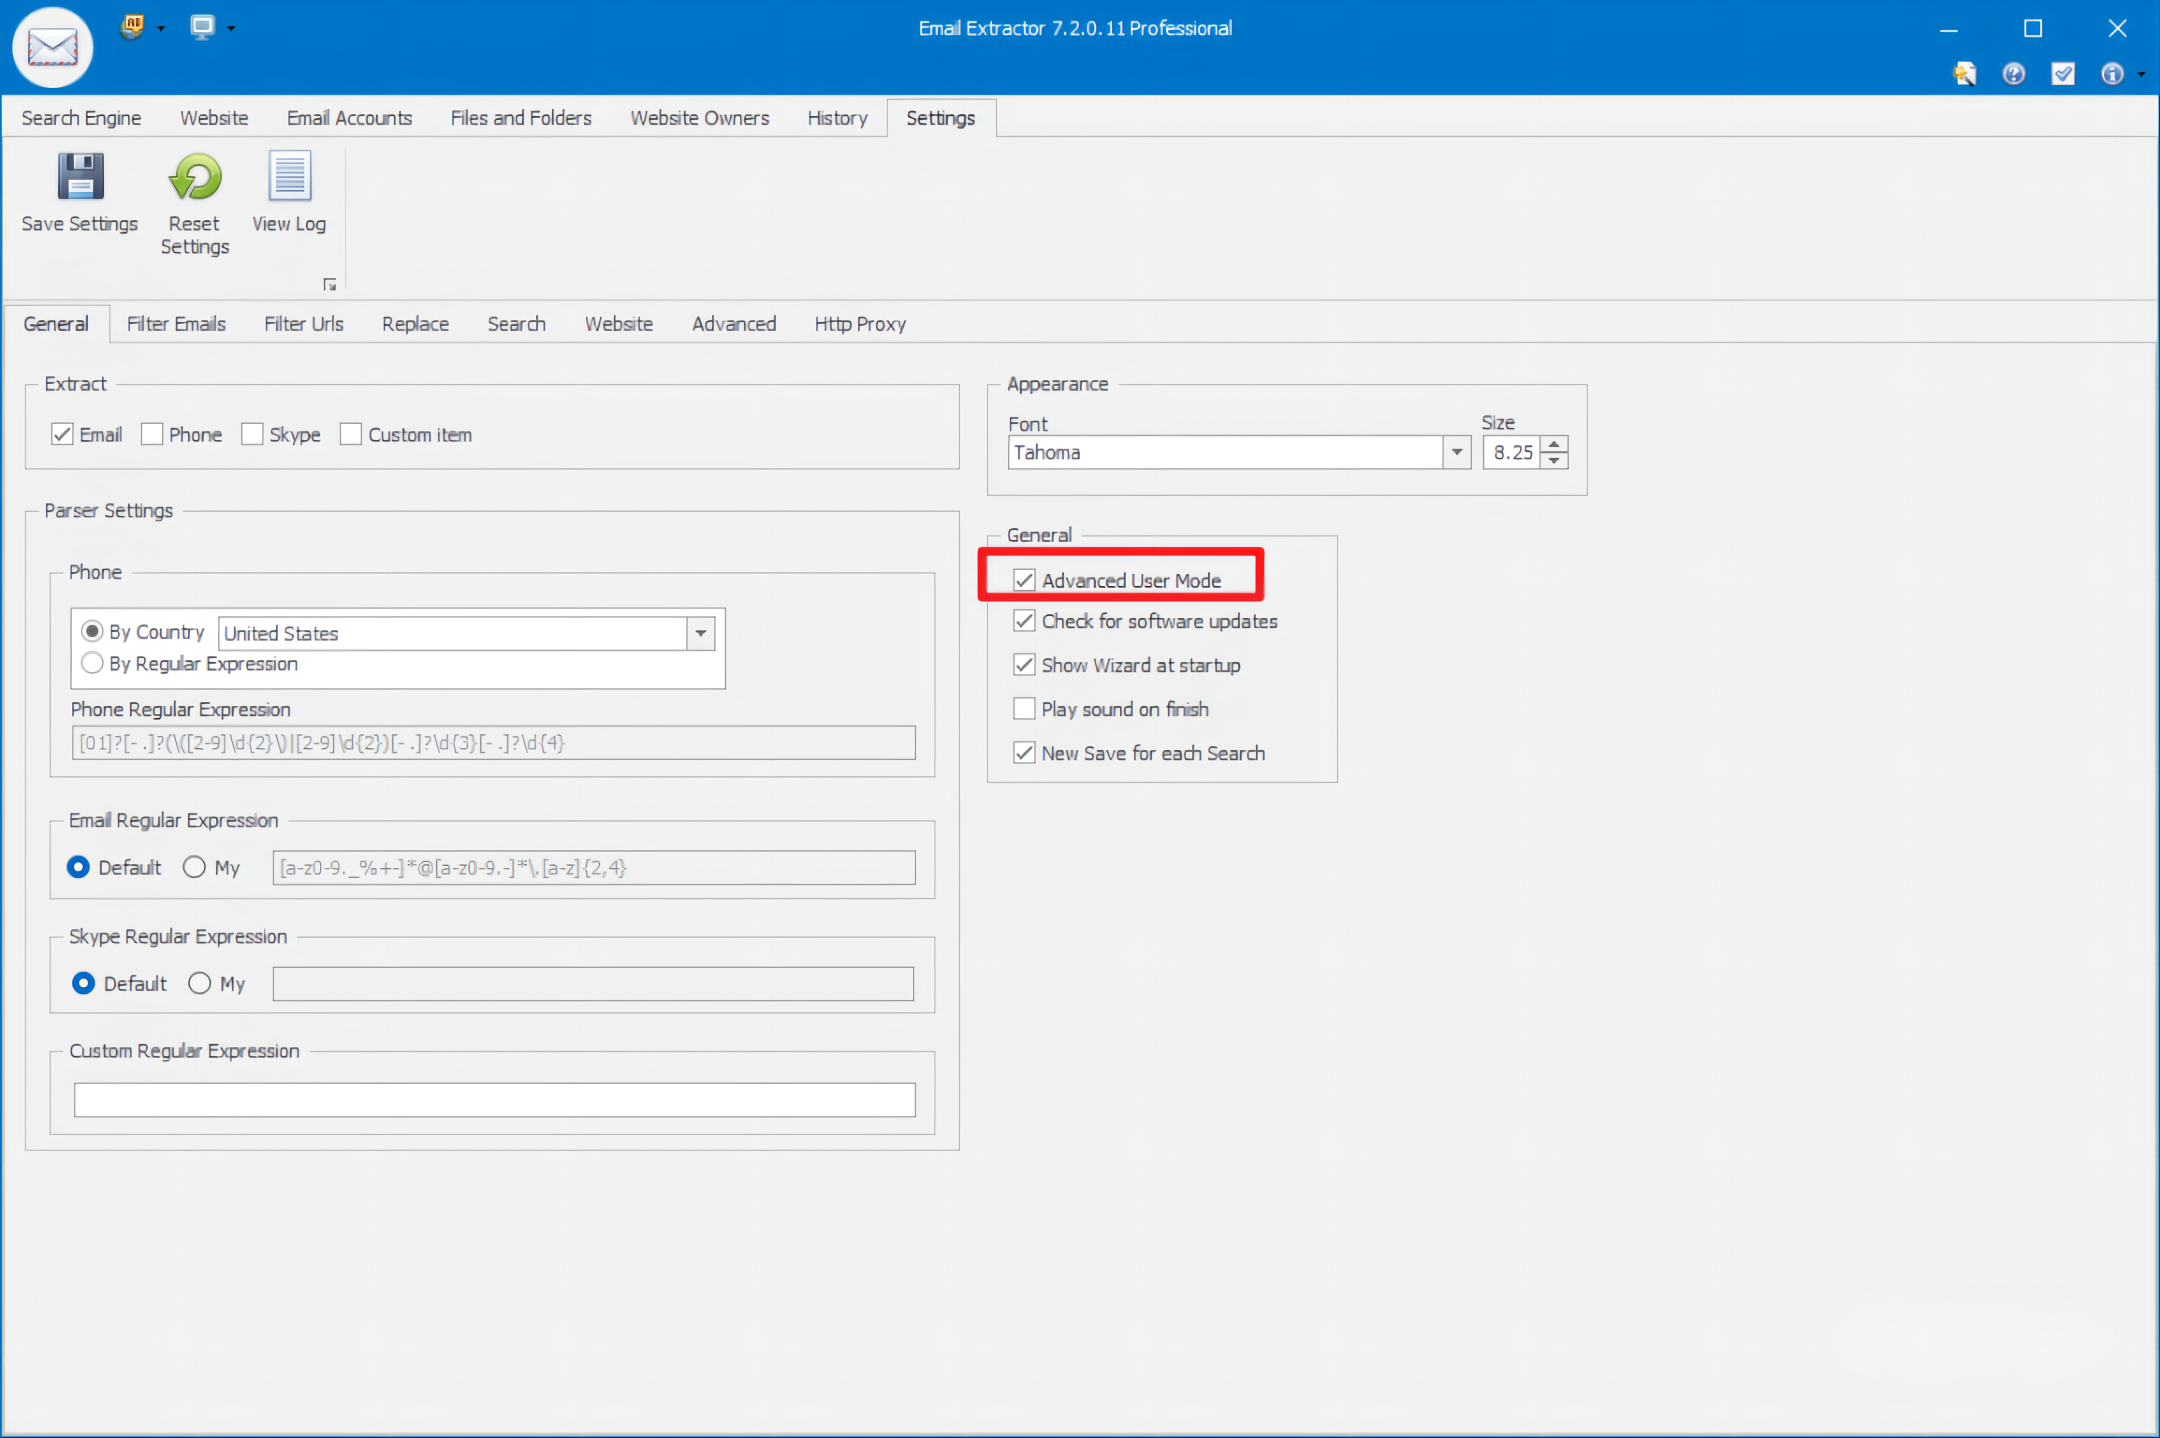Select Default for Skype Regular Expression

(84, 983)
